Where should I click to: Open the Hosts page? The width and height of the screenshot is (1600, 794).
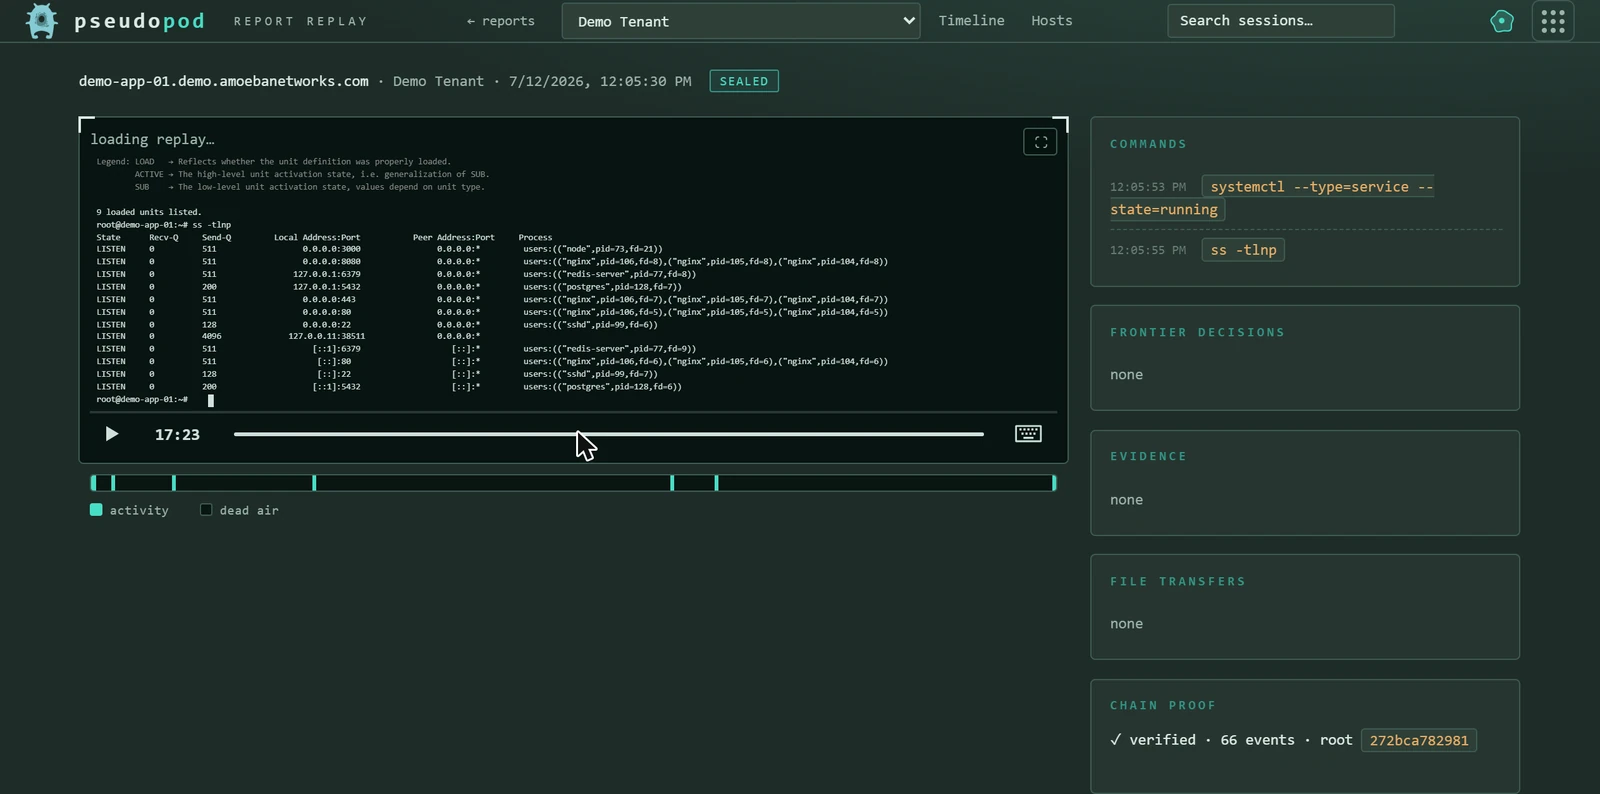(1051, 21)
